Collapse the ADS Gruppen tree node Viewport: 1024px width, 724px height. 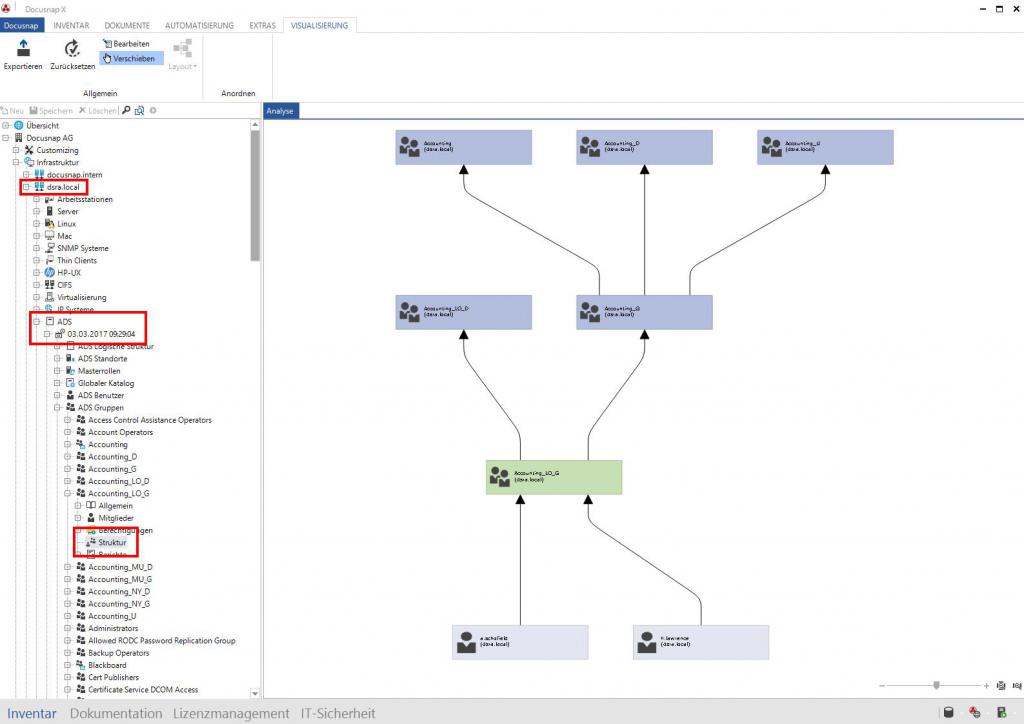click(57, 407)
